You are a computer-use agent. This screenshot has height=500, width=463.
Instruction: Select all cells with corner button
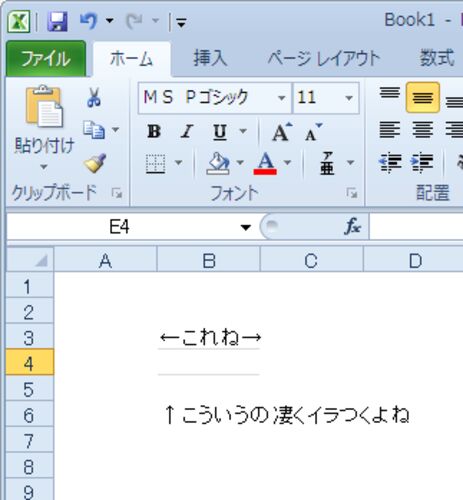[30, 260]
